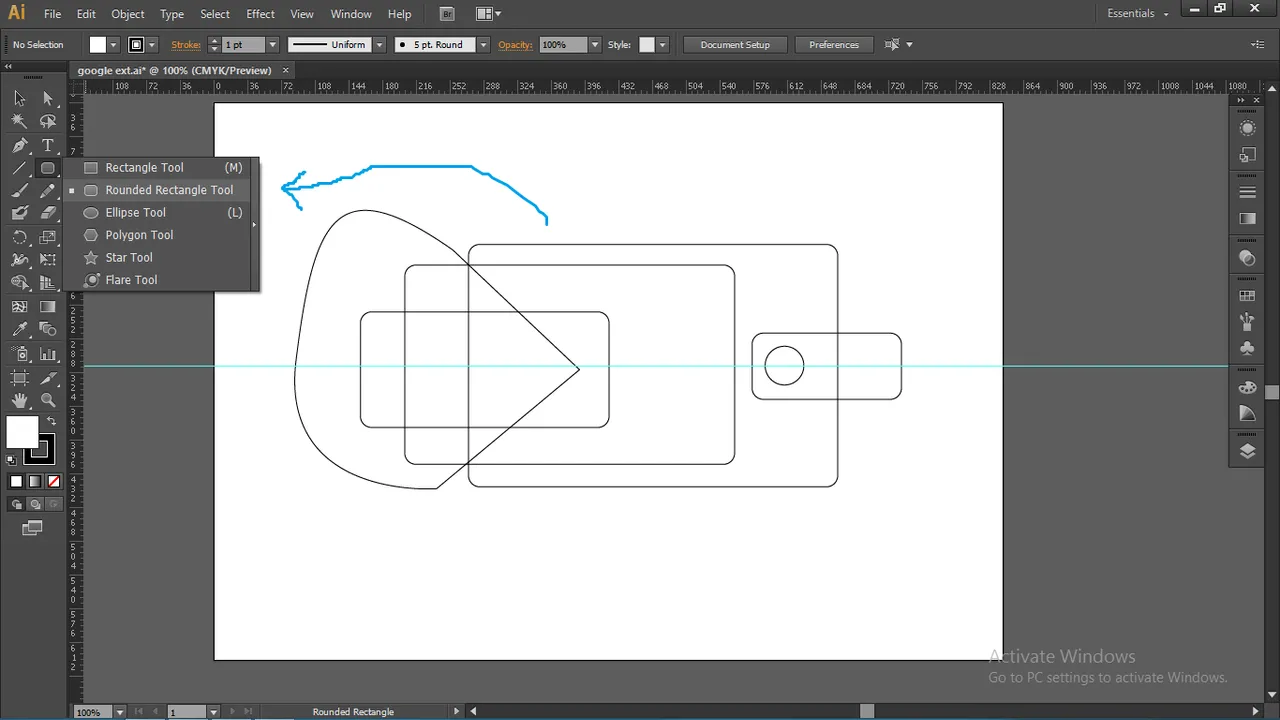The image size is (1280, 720).
Task: Open fill color dropdown in control bar
Action: click(x=113, y=45)
